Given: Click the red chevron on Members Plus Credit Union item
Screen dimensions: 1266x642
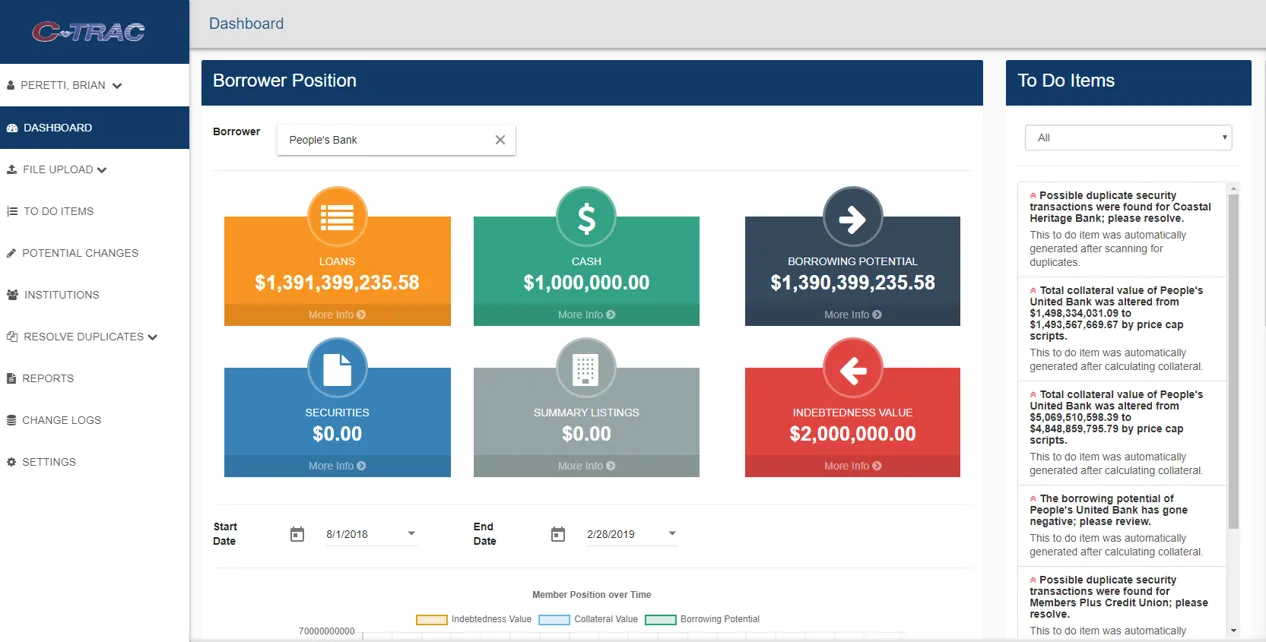Looking at the screenshot, I should click(x=1033, y=580).
